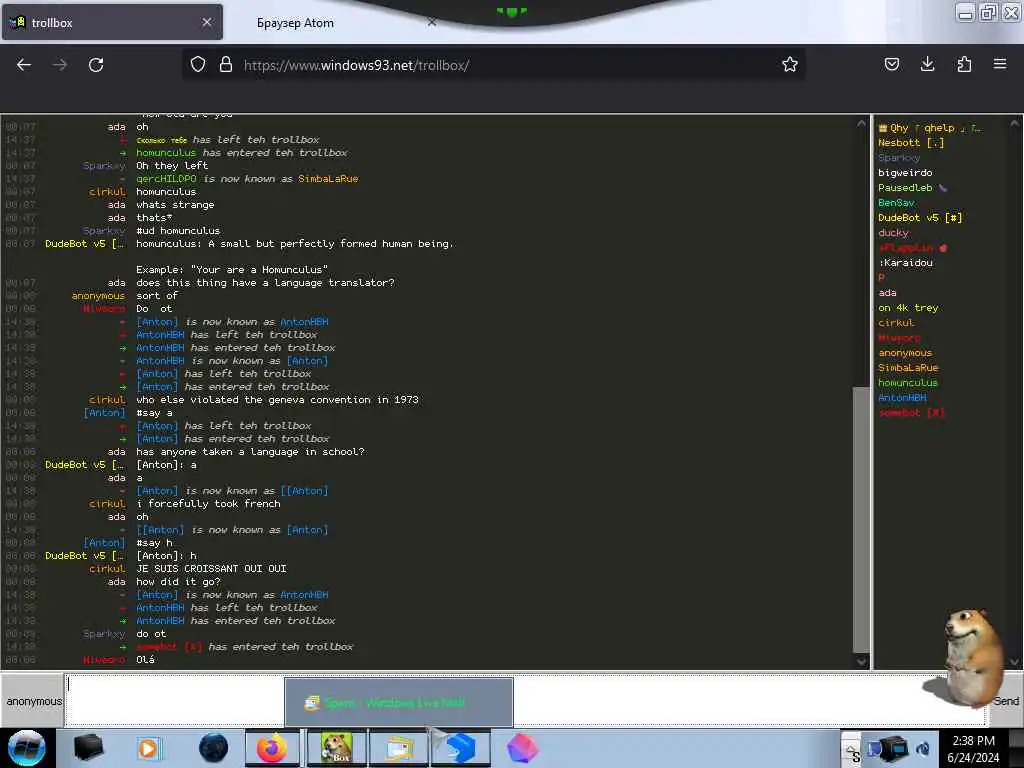Click does this thing have a language translator message

265,283
